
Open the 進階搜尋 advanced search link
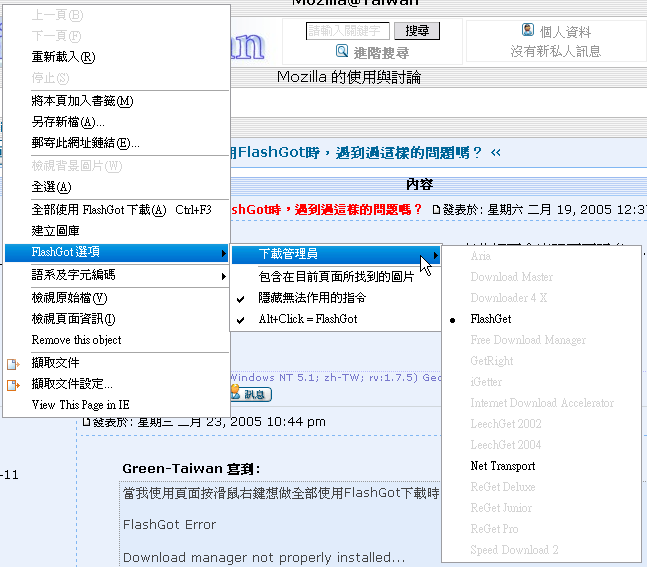click(x=381, y=53)
